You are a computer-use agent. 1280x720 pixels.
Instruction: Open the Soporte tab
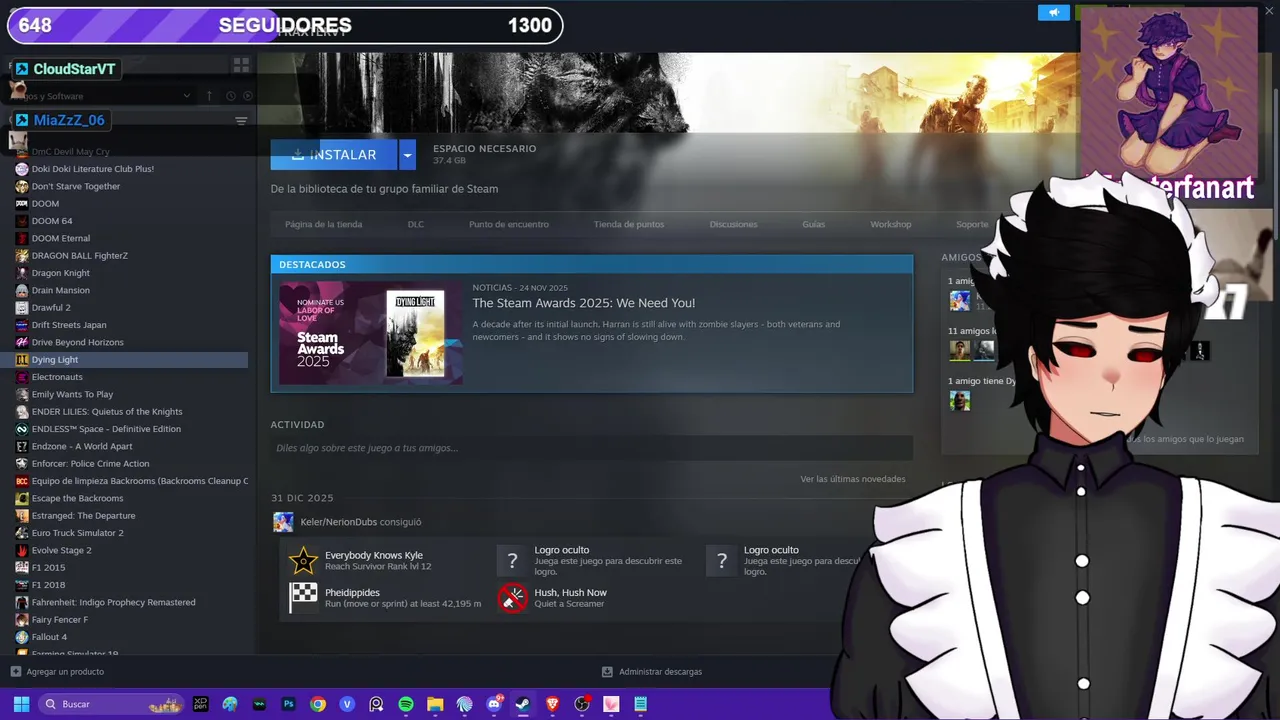972,224
